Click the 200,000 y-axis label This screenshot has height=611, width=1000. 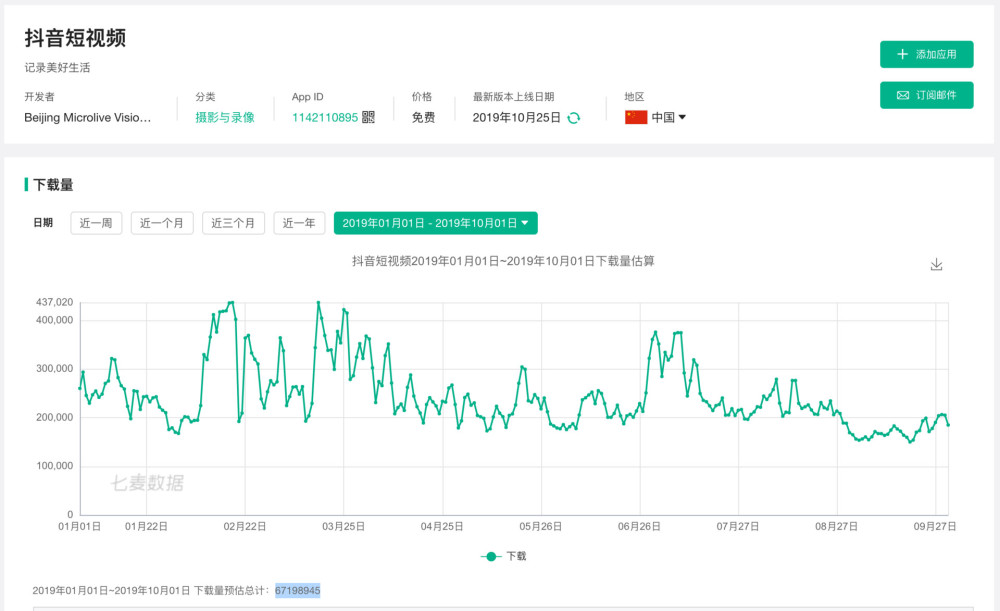coord(54,417)
